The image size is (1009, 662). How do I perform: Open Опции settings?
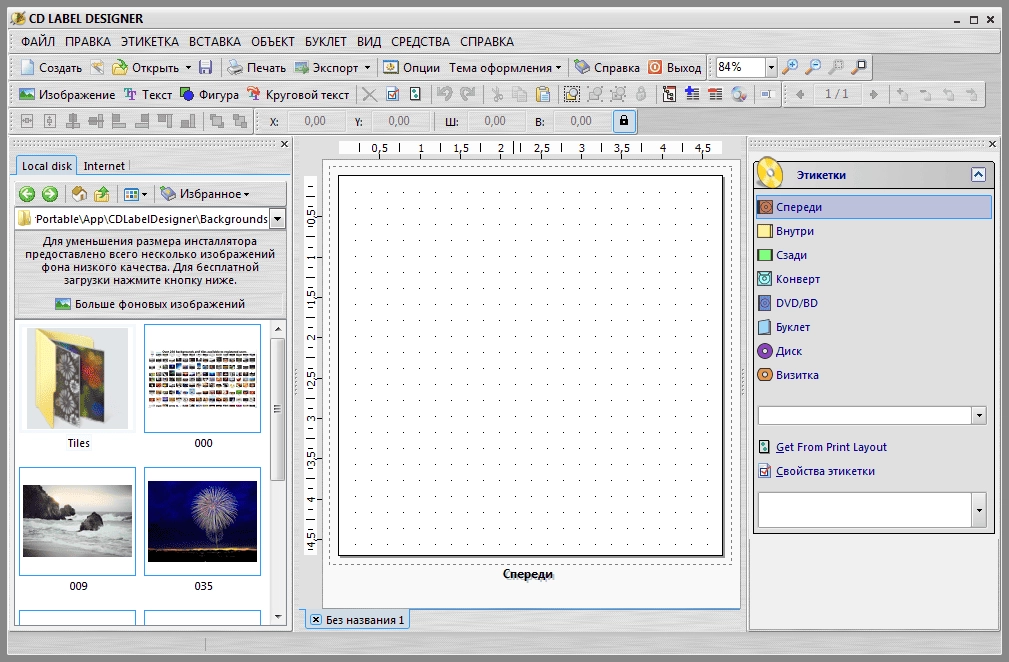(411, 68)
